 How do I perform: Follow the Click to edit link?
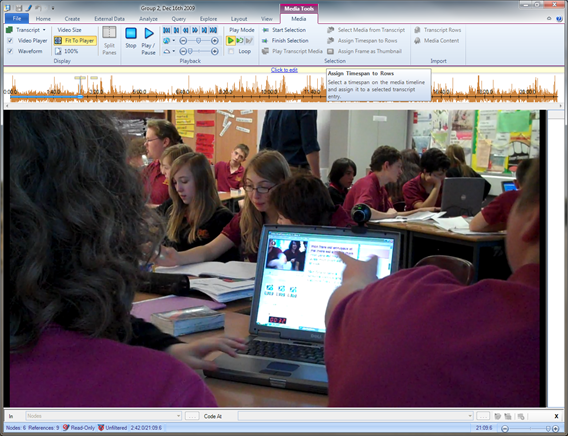click(x=284, y=70)
